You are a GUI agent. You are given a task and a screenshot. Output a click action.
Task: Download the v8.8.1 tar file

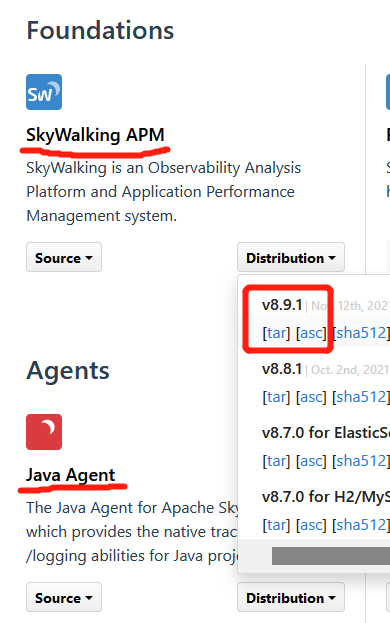[x=276, y=397]
